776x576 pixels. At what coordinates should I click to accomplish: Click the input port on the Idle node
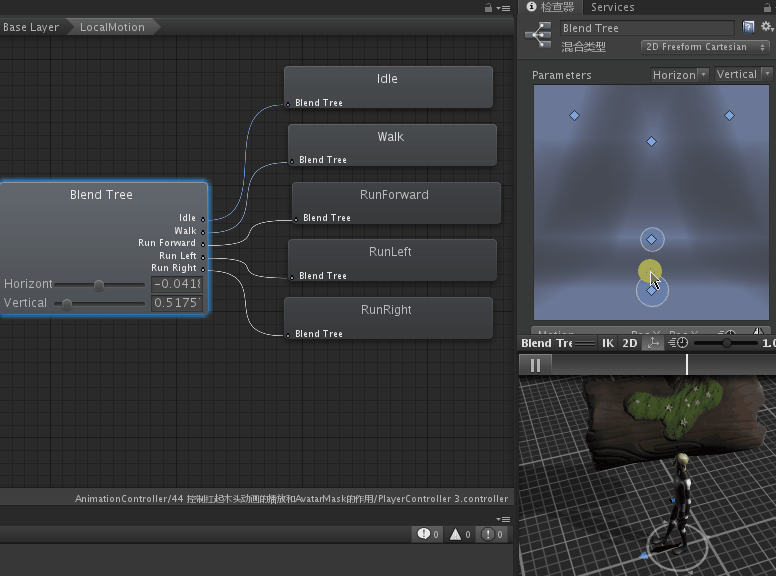[288, 104]
